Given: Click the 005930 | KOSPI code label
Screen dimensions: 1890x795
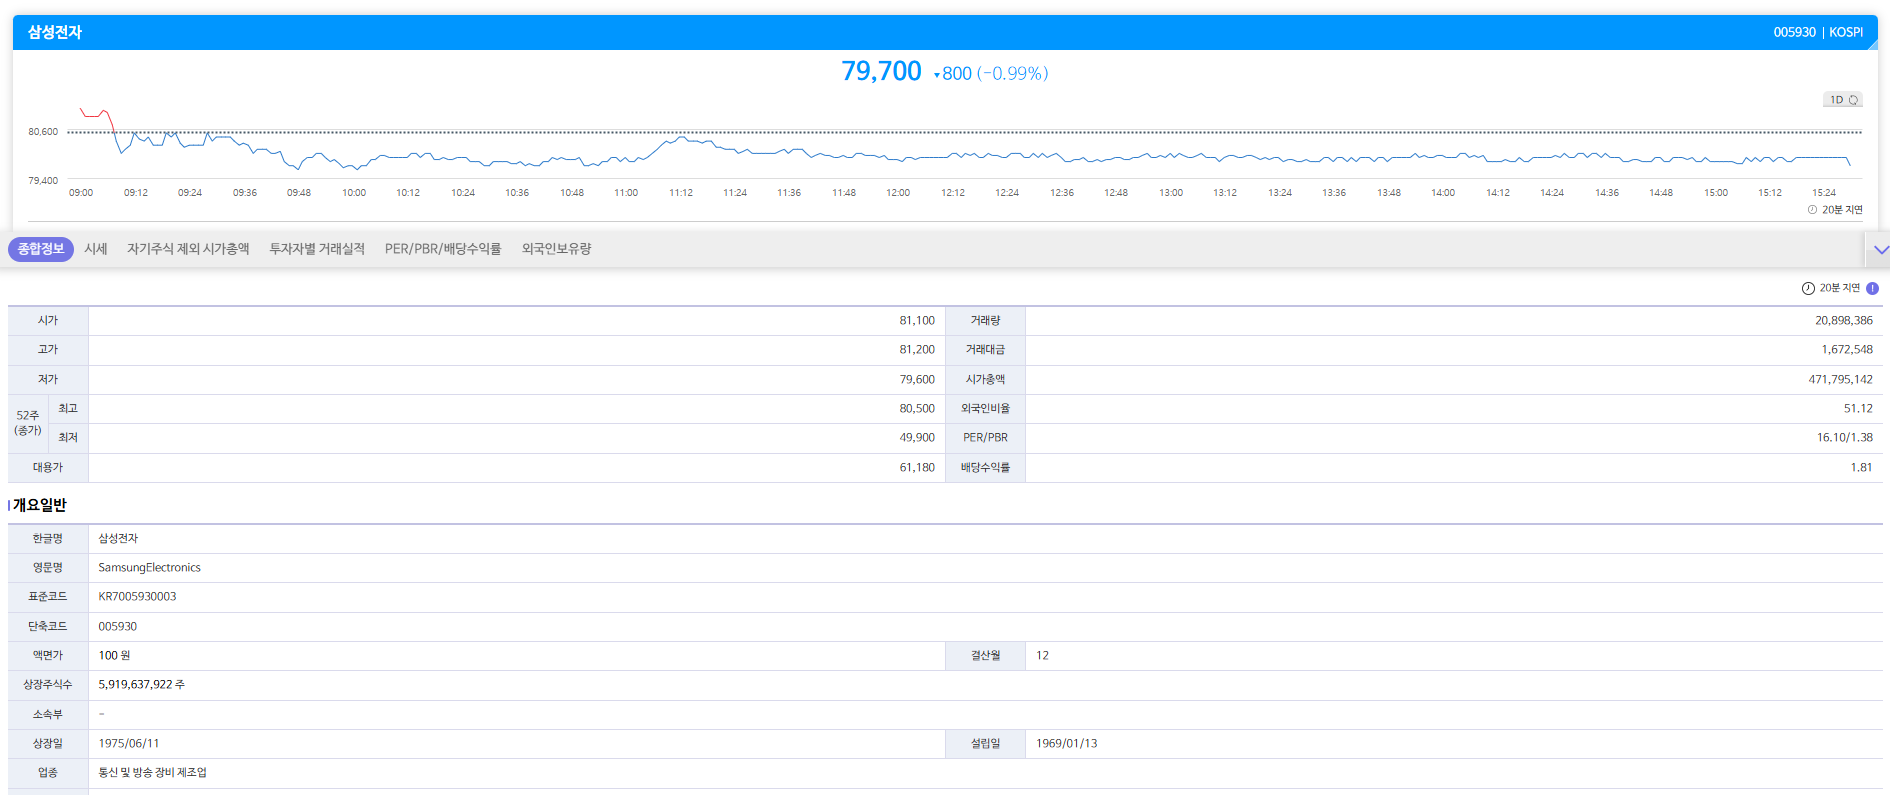Looking at the screenshot, I should tap(1817, 32).
